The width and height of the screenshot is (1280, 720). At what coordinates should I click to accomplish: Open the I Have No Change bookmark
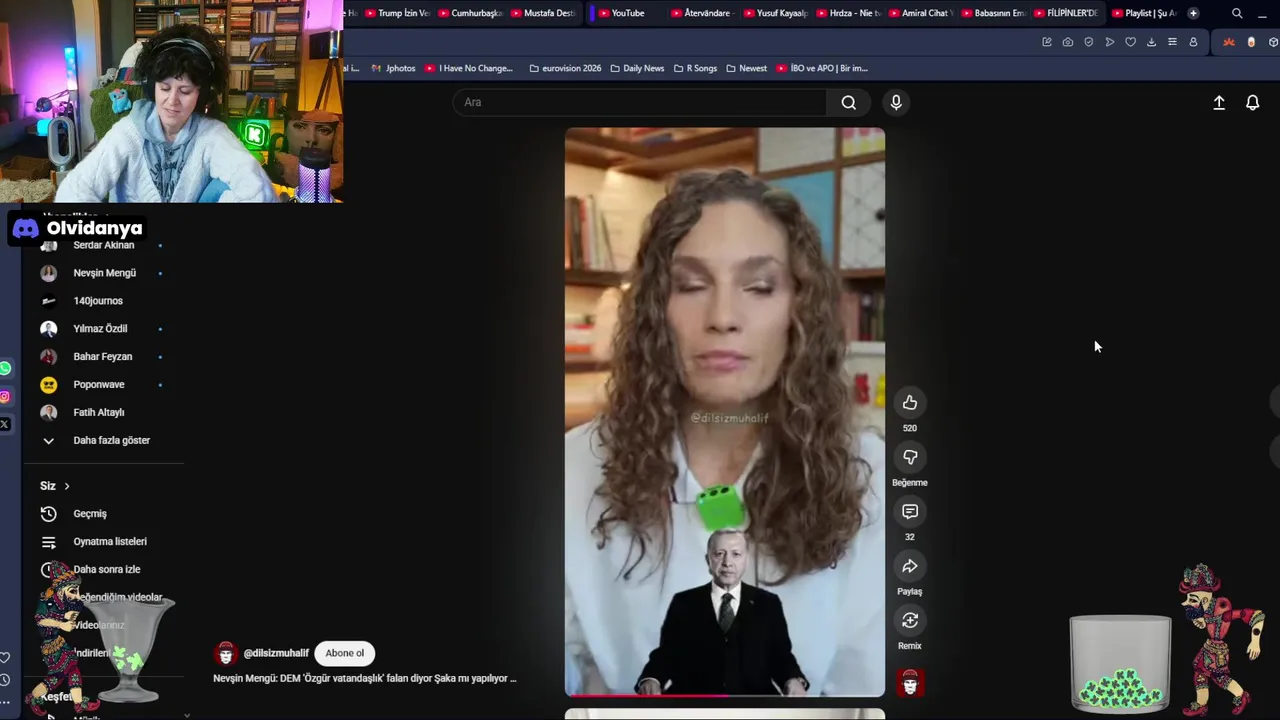click(469, 68)
